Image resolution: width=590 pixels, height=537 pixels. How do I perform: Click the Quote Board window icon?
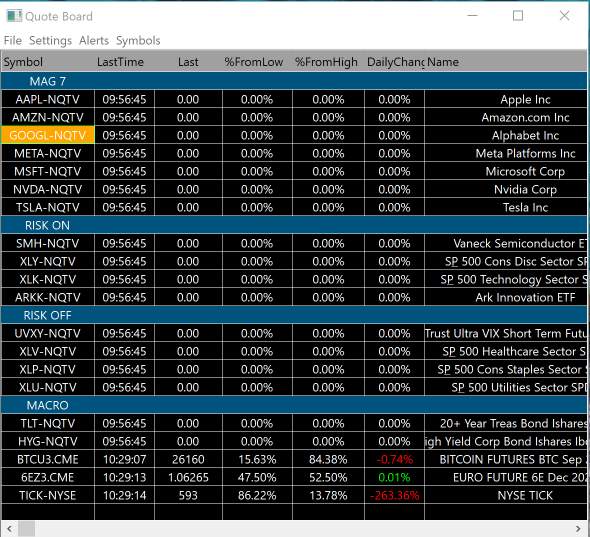pyautogui.click(x=14, y=16)
